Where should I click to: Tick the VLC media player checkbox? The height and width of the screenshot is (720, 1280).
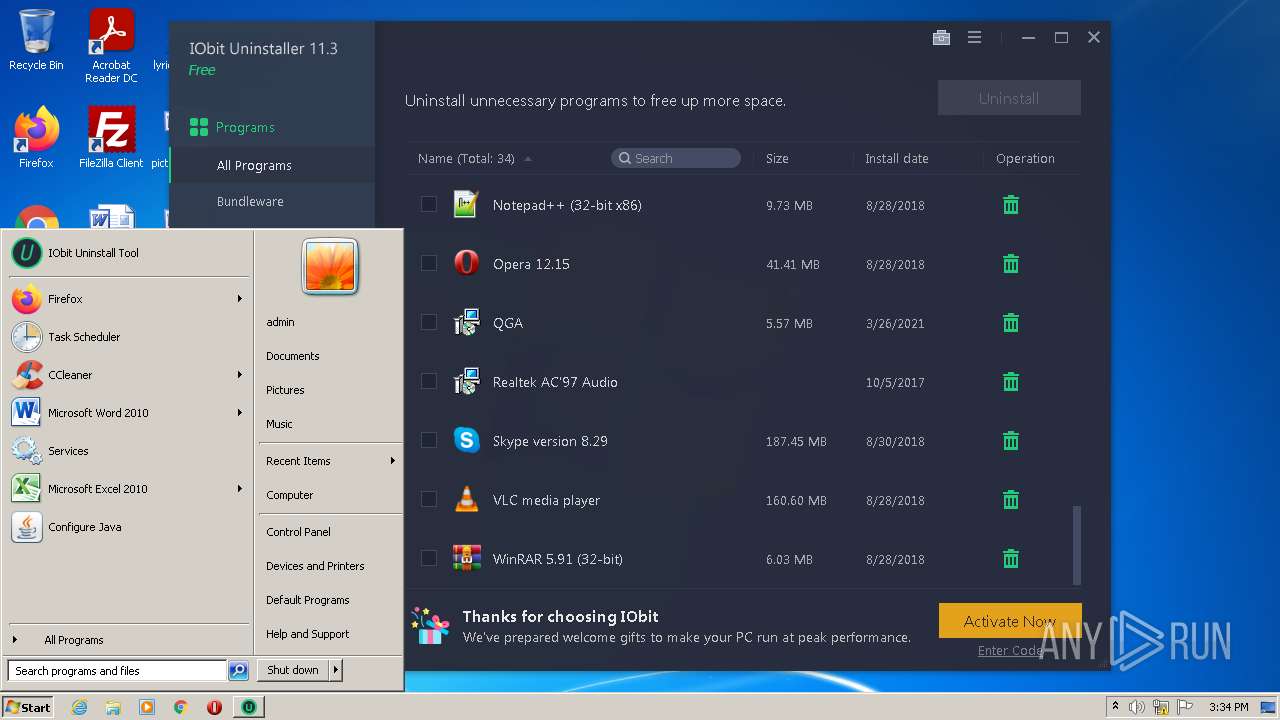pos(429,499)
